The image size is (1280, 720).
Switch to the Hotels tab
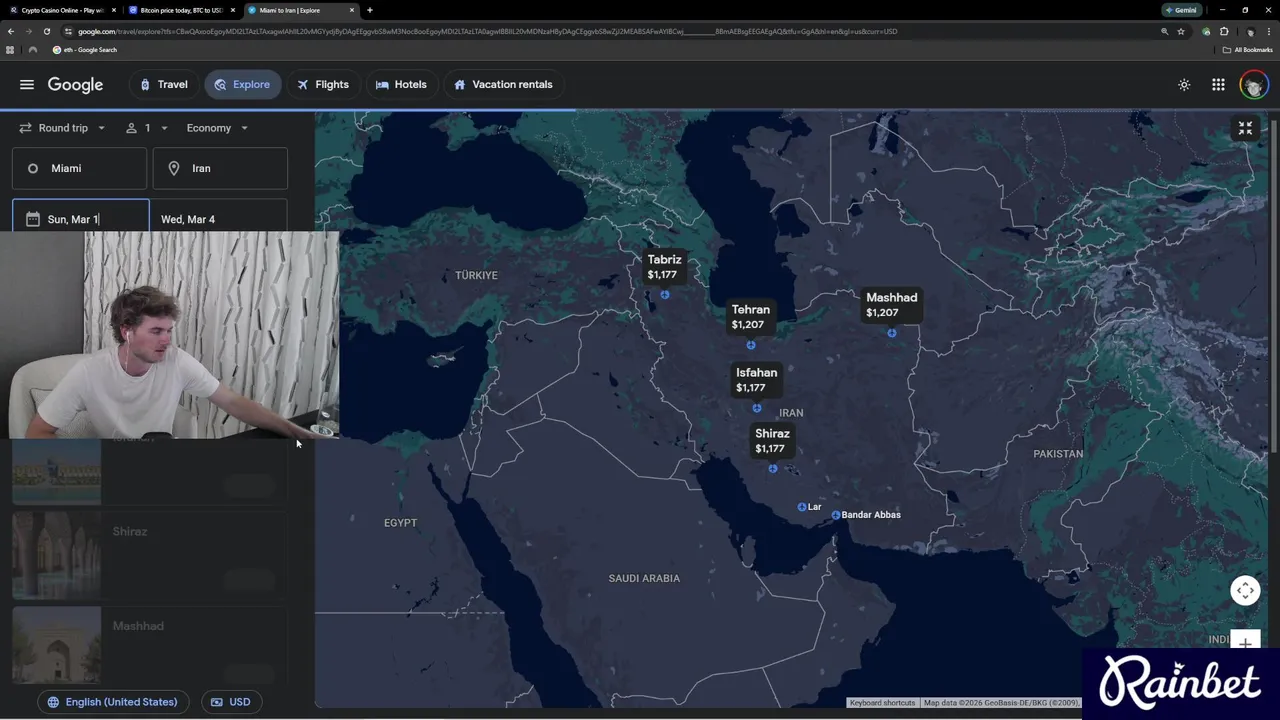coord(401,85)
